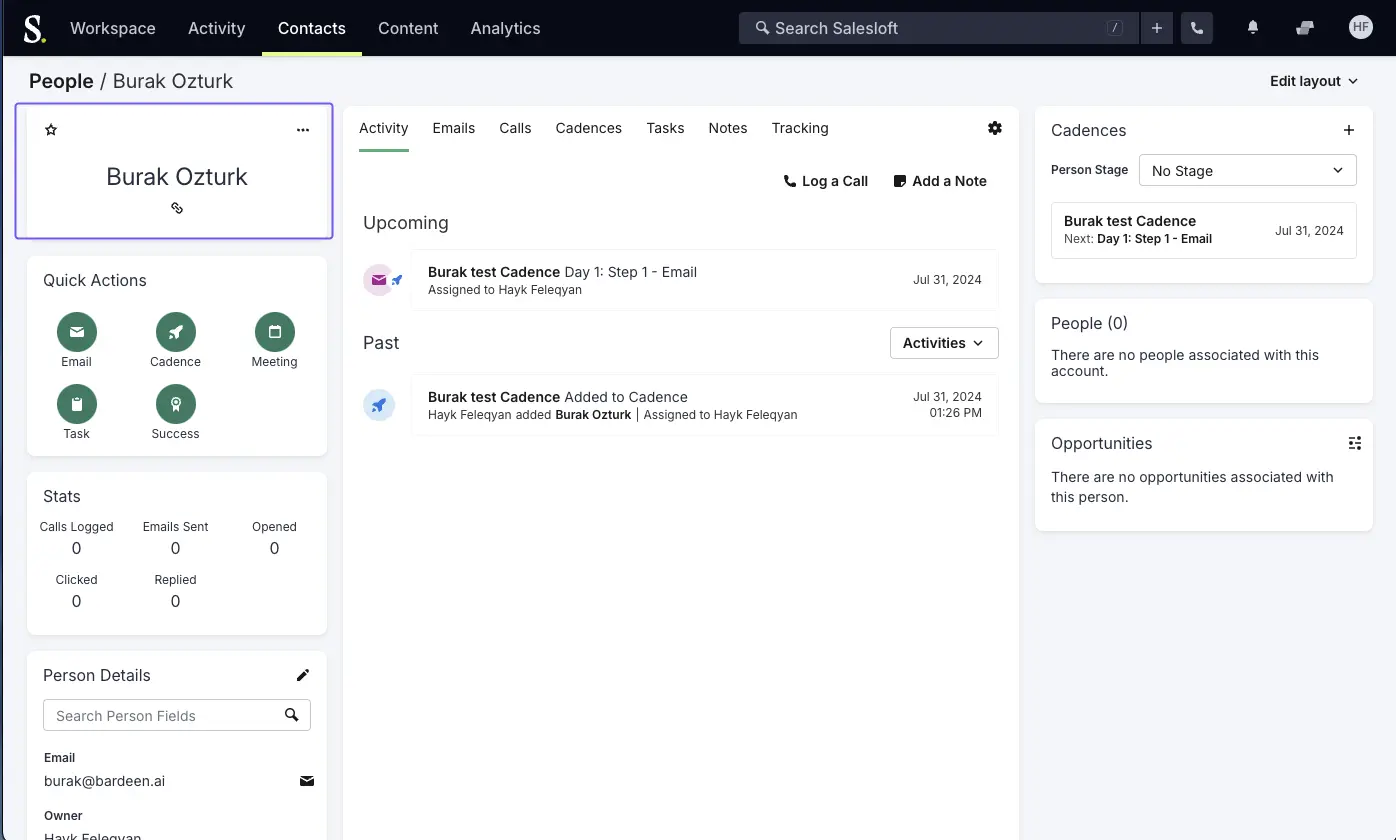Expand the Activities filter dropdown

click(x=944, y=343)
